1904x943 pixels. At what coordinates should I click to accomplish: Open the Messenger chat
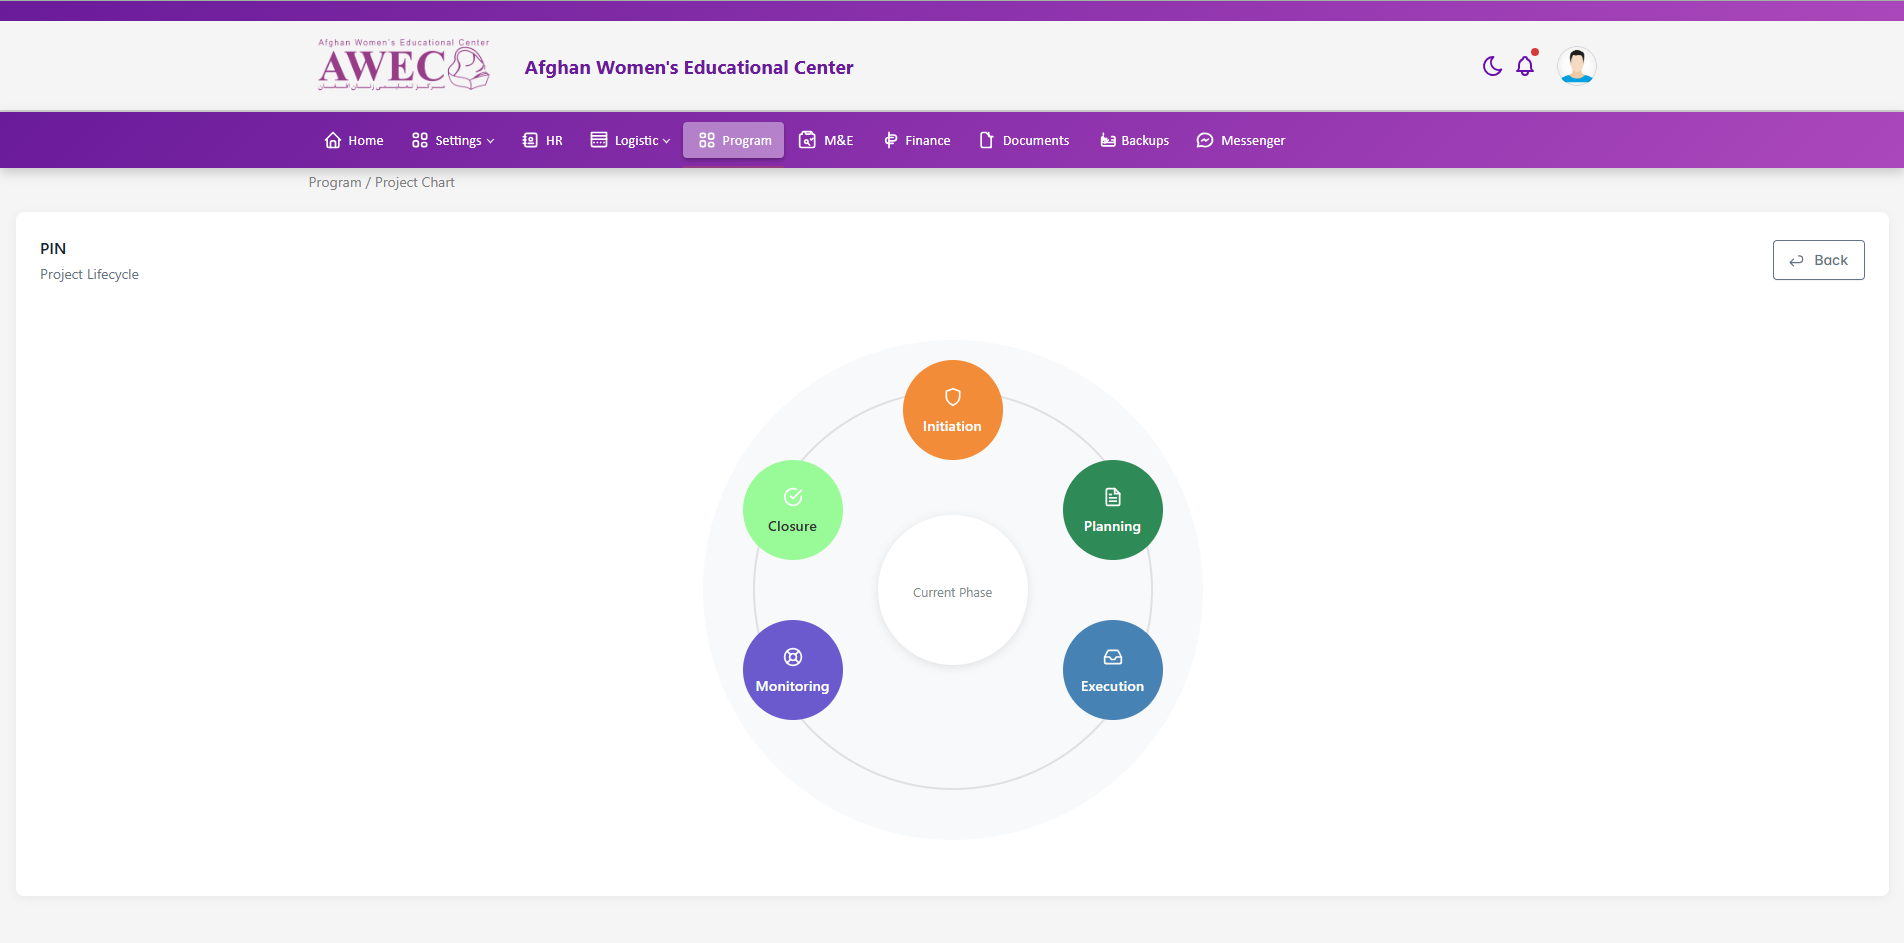1241,141
